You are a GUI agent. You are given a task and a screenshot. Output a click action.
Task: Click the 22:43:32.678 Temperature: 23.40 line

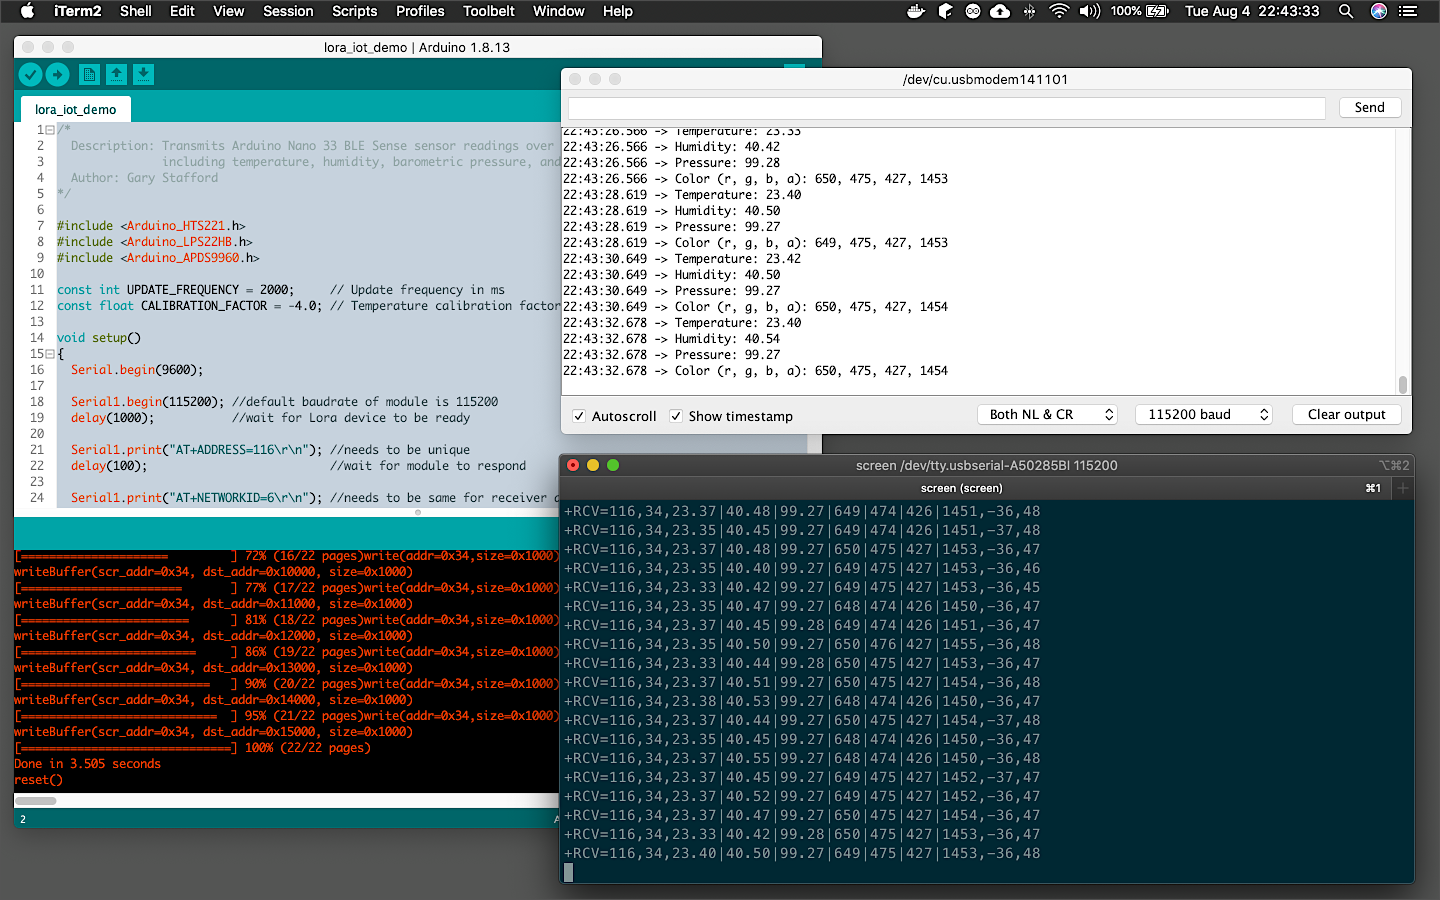(682, 323)
